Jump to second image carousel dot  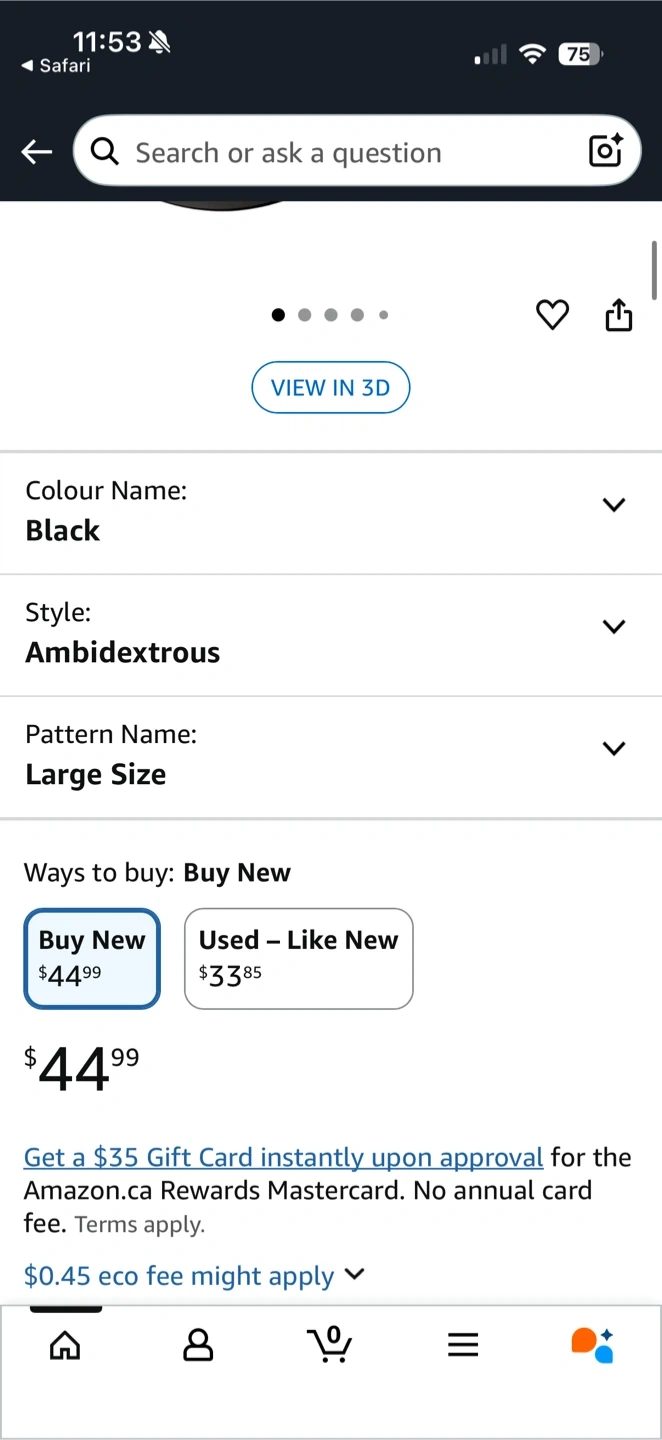(x=305, y=315)
